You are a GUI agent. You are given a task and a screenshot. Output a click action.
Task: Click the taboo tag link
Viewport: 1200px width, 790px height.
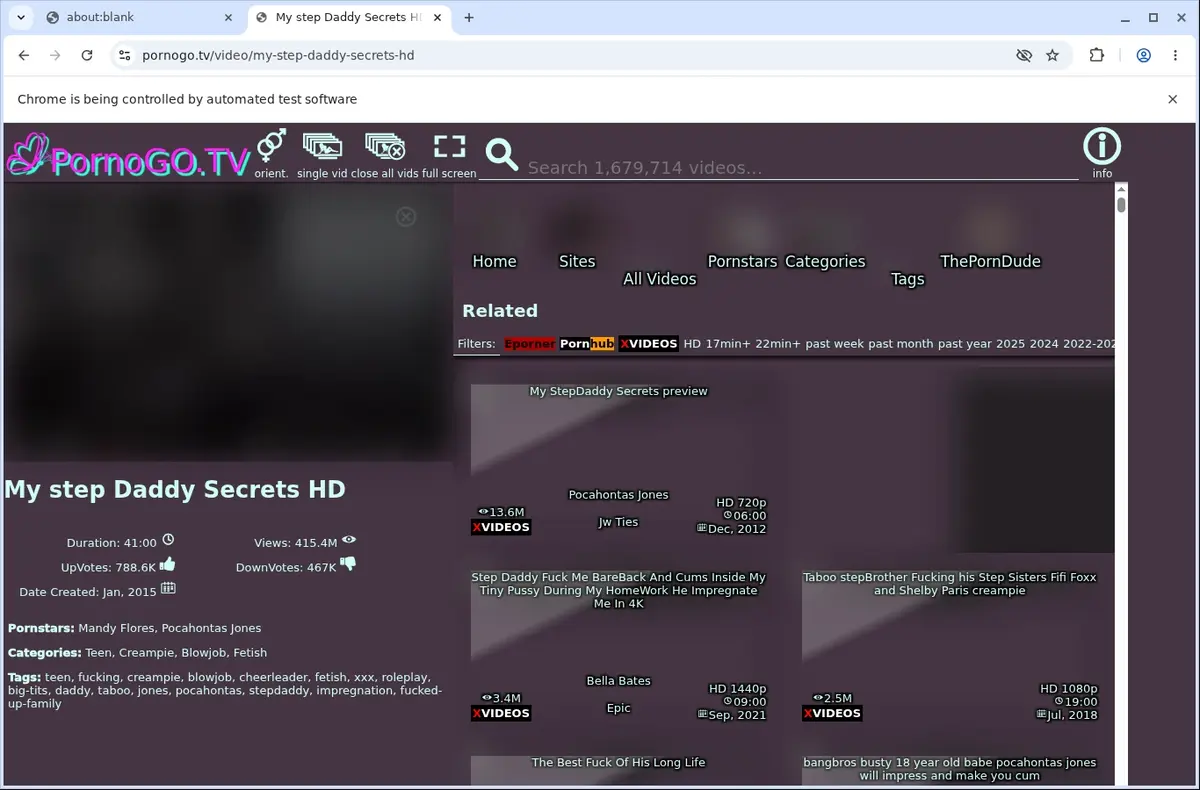coord(114,690)
